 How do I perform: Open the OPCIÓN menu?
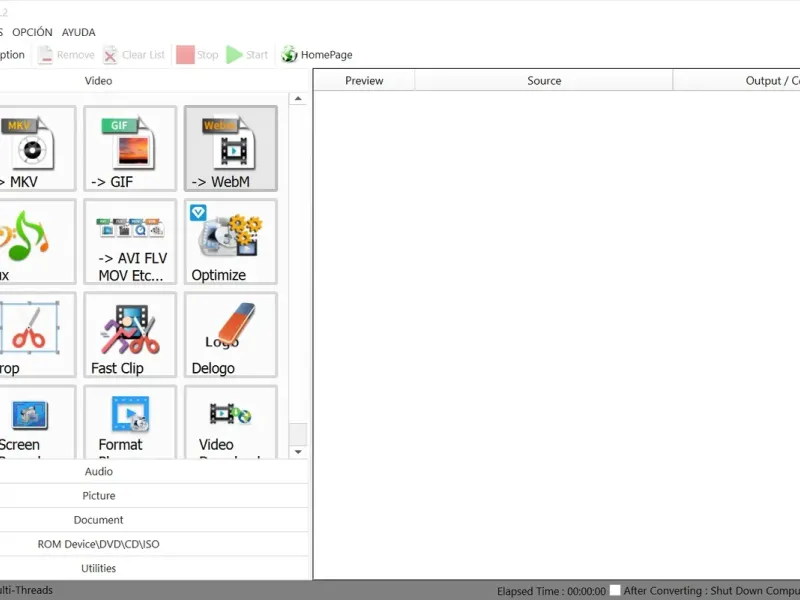click(32, 32)
